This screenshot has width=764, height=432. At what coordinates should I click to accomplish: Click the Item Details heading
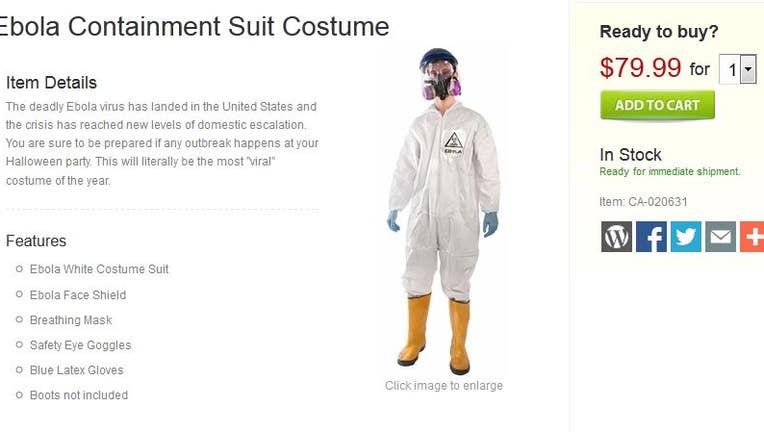coord(51,83)
